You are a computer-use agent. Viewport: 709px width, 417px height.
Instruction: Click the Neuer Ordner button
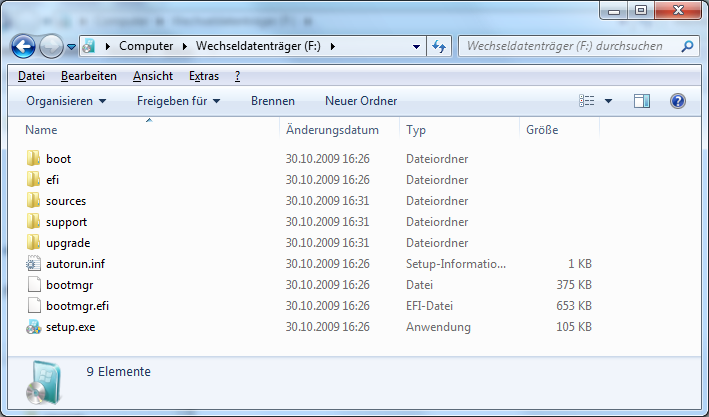coord(360,101)
